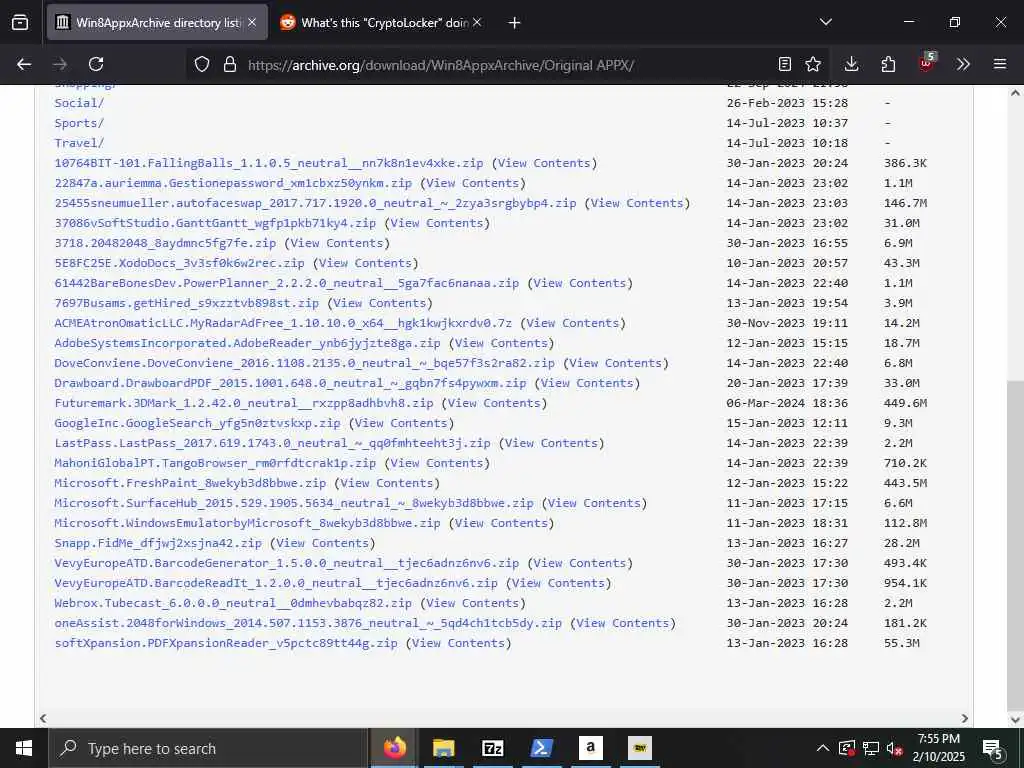The width and height of the screenshot is (1024, 768).
Task: Close the Win8AppxArchive directory listing tab
Action: coord(252,22)
